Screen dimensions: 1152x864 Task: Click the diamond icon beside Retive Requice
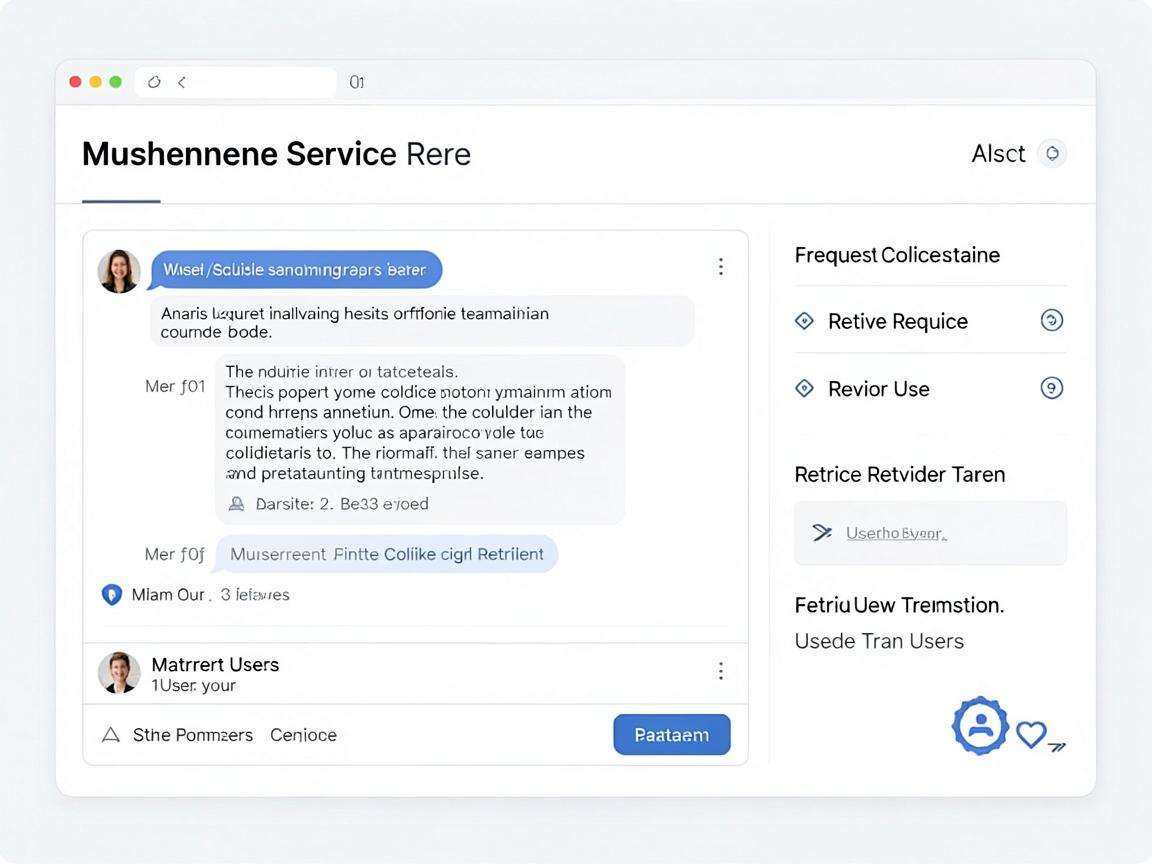[804, 321]
